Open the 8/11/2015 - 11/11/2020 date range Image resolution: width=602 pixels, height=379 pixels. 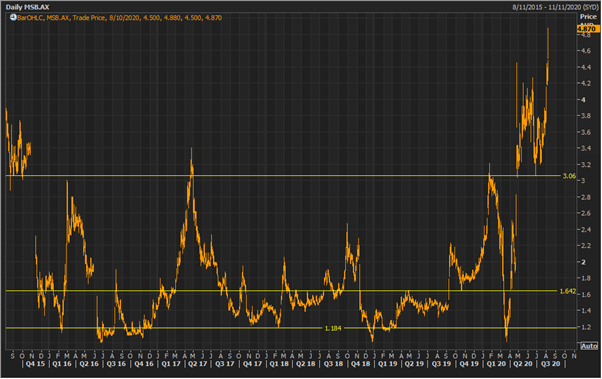click(x=555, y=7)
